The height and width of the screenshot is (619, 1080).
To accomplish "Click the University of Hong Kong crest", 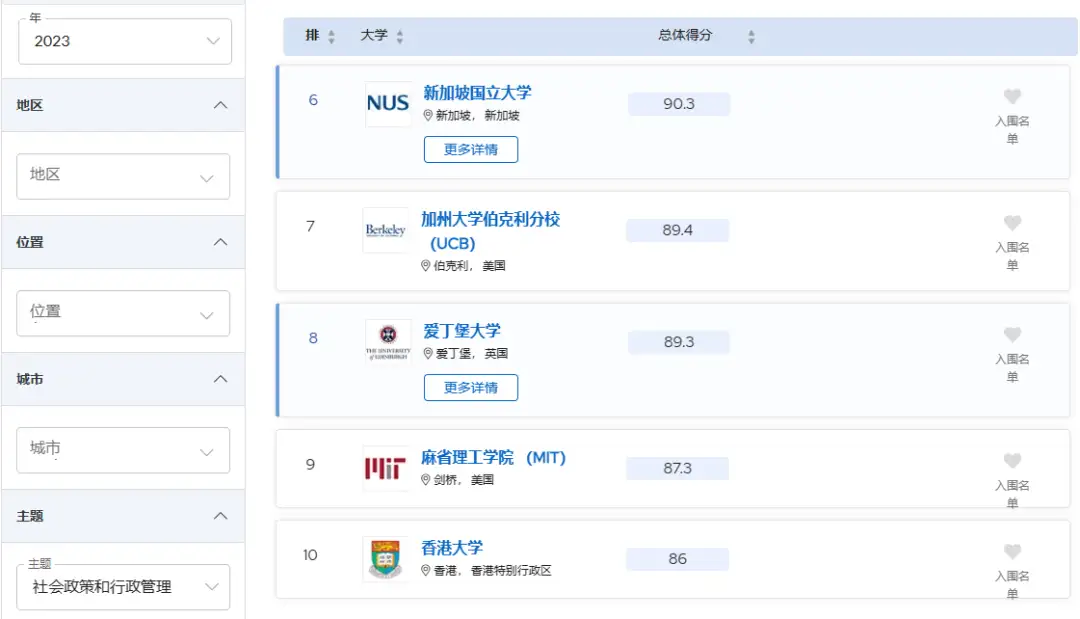I will pos(386,559).
